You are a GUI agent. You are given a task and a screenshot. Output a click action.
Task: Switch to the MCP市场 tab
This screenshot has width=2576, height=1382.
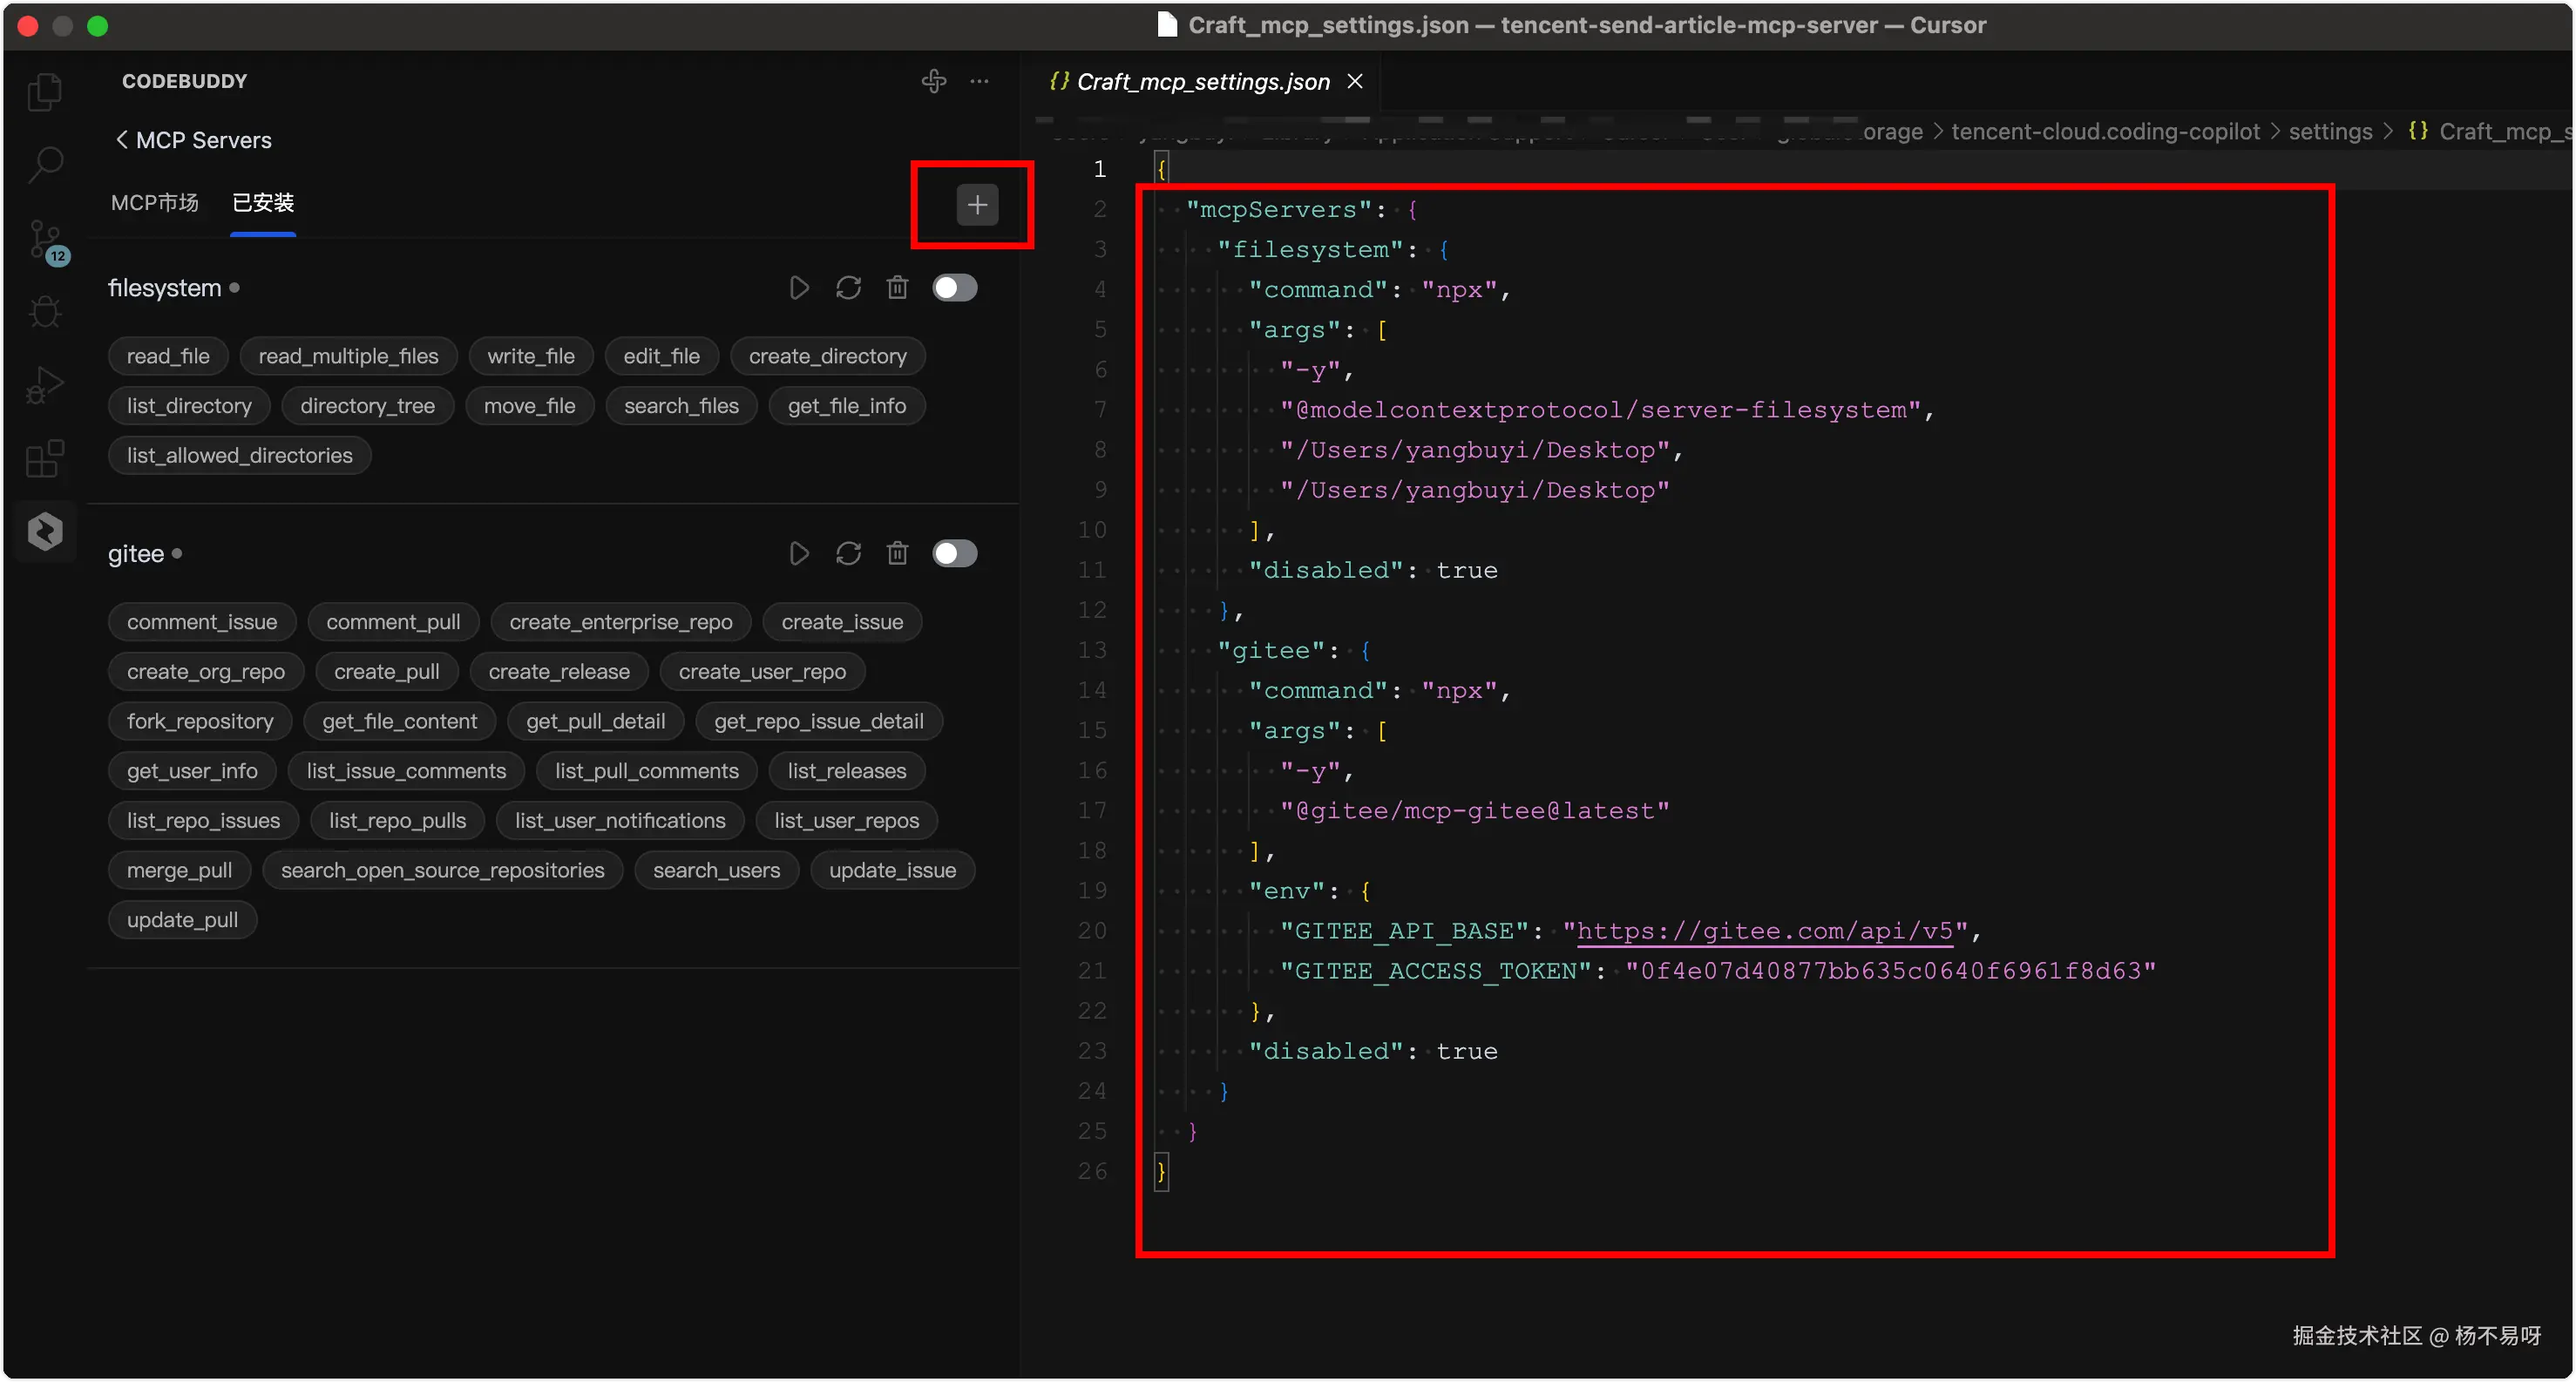point(155,203)
